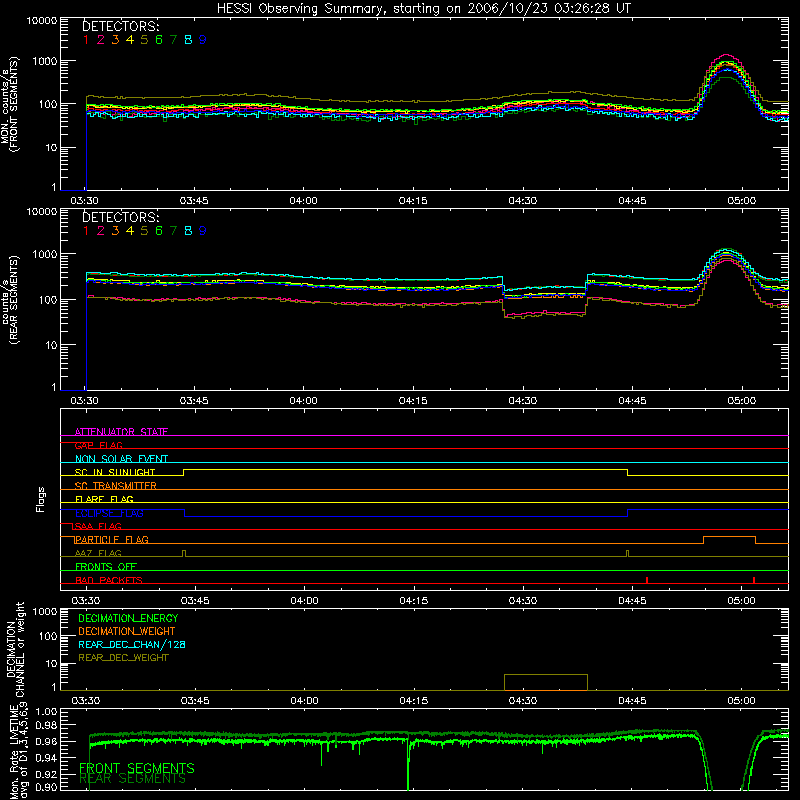Click 04:30 tick label under front segments plot
Screen dimensions: 800x800
522,201
